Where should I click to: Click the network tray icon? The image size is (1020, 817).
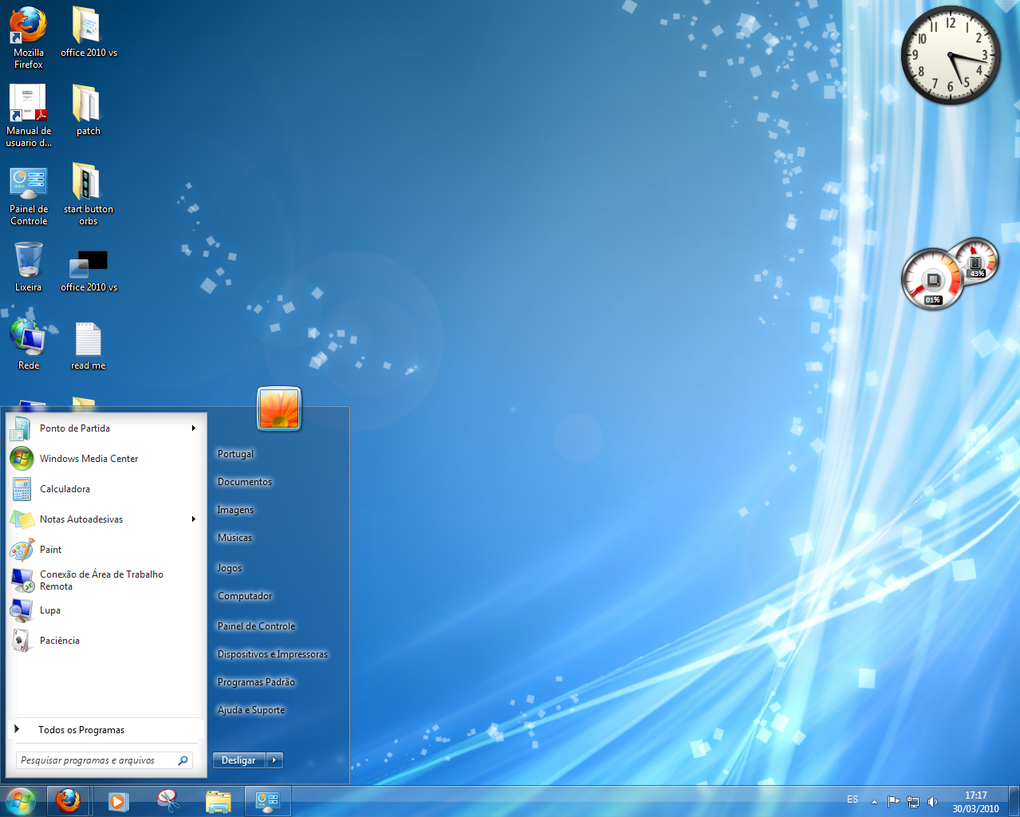[913, 801]
